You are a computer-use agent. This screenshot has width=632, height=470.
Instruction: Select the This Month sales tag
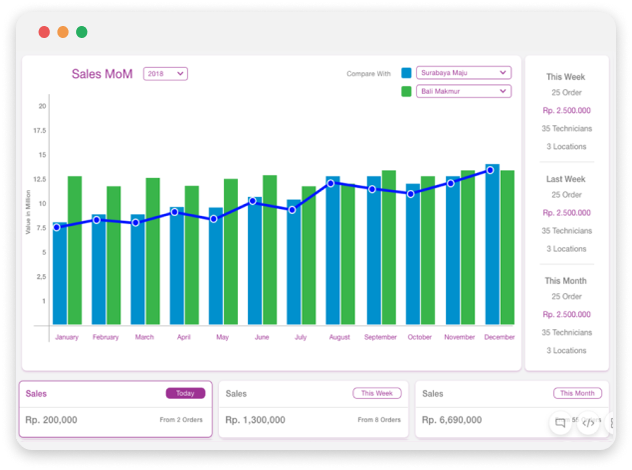tap(579, 393)
